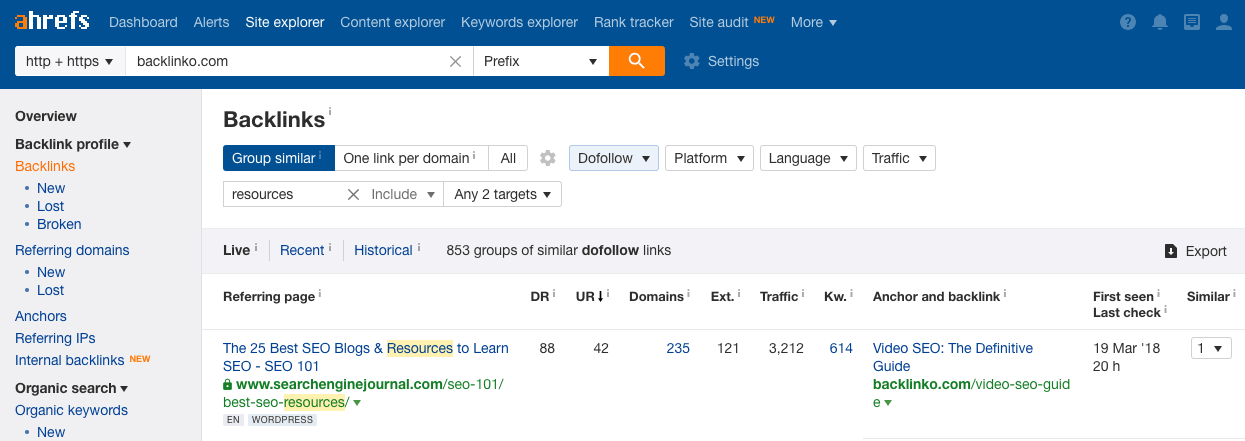This screenshot has width=1245, height=441.
Task: Open Rank tracker in top navigation
Action: pos(633,22)
